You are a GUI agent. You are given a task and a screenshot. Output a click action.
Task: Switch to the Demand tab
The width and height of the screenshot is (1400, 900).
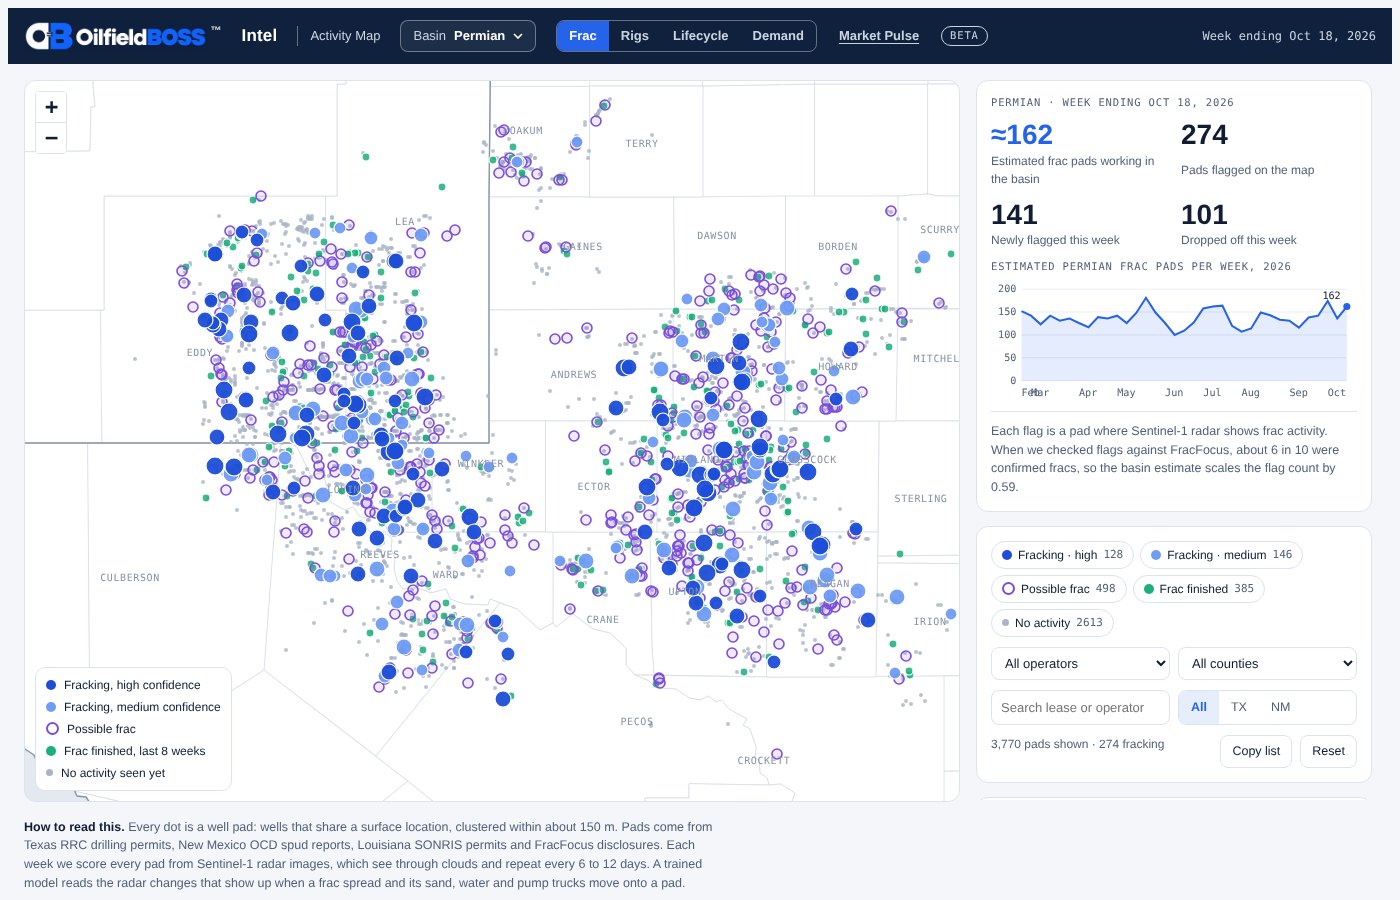coord(778,36)
